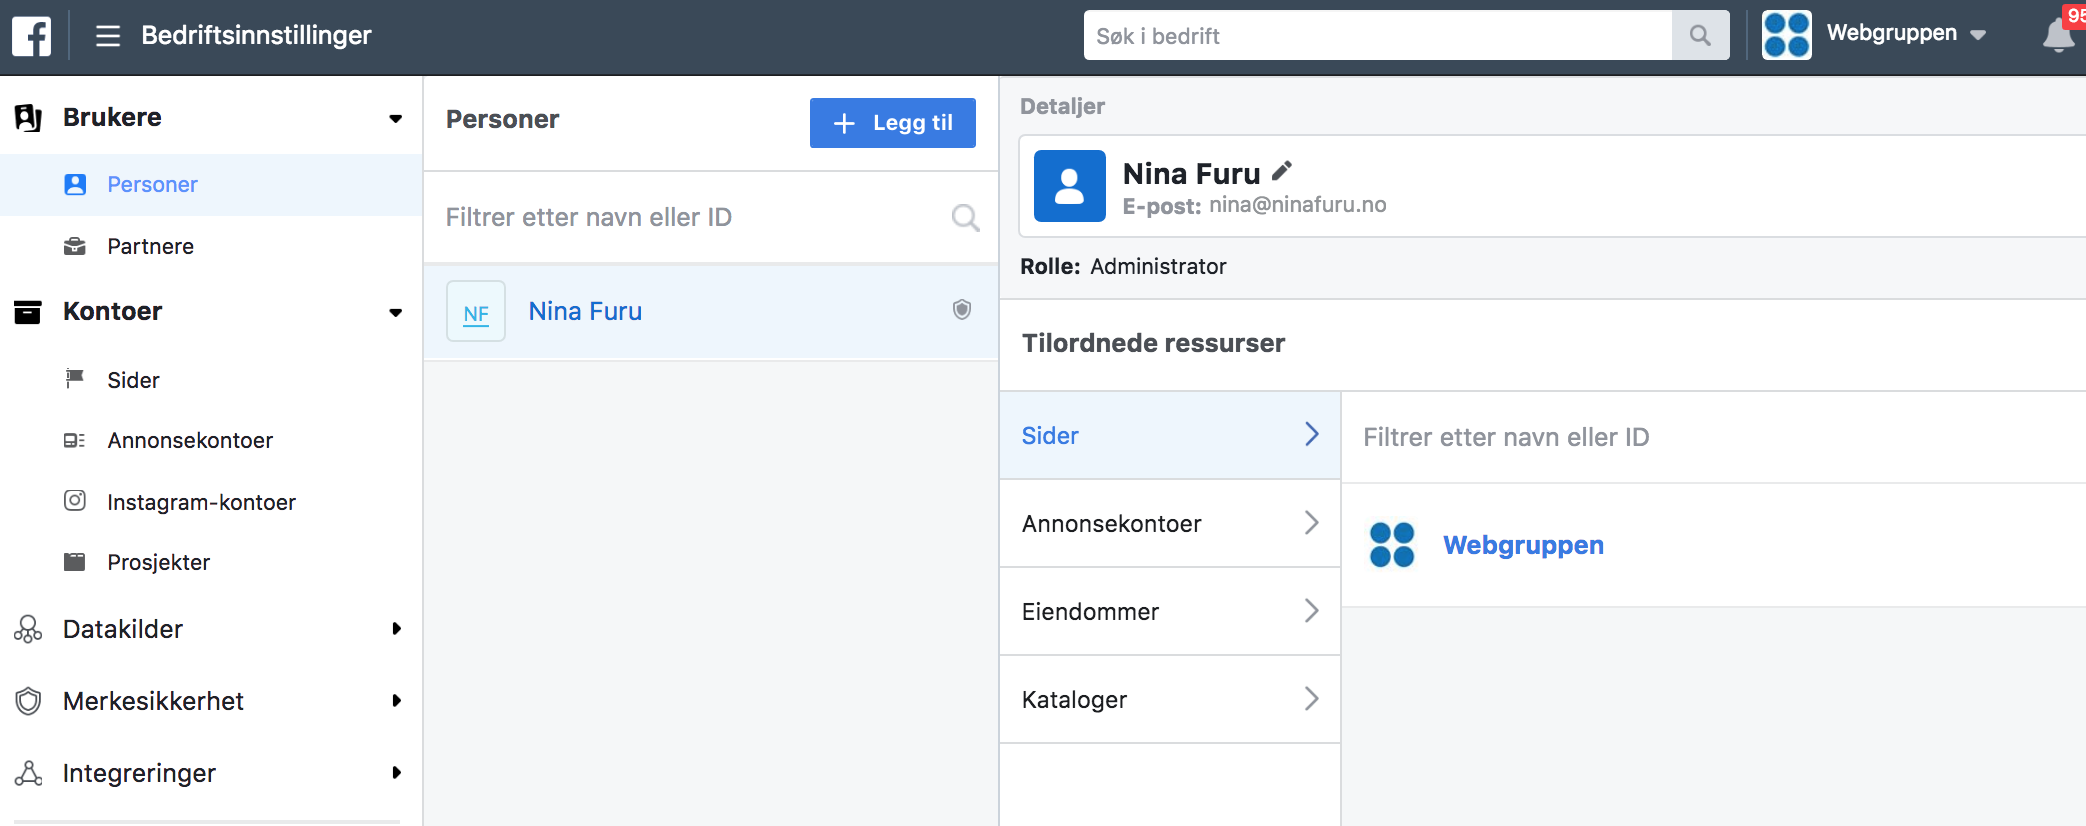The height and width of the screenshot is (826, 2086).
Task: Click the Integreringer icon
Action: [x=28, y=773]
